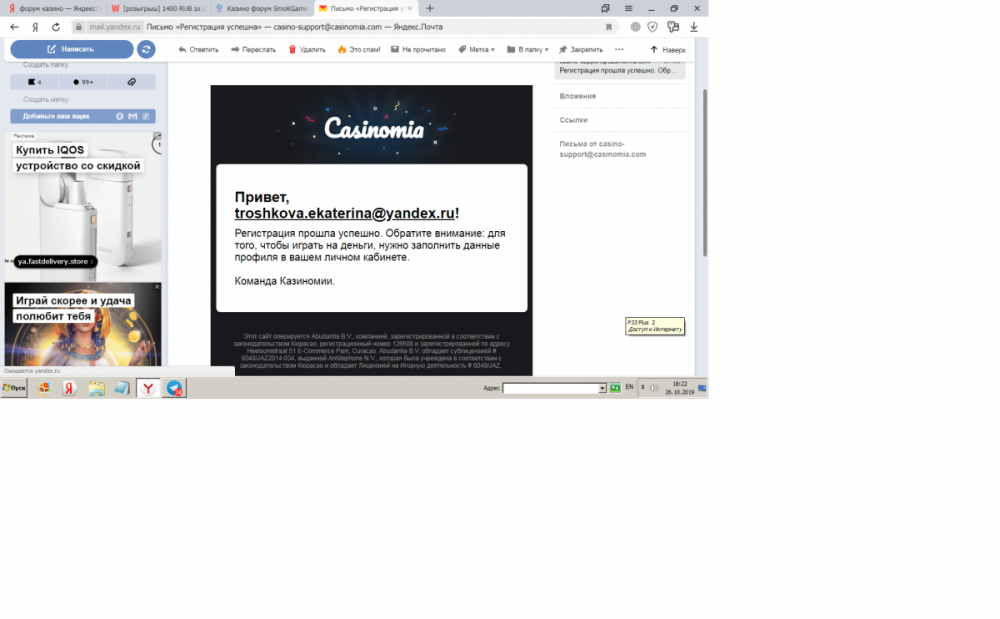The height and width of the screenshot is (619, 1000).
Task: Open the taskbar Адрес dropdown arrow
Action: [602, 388]
